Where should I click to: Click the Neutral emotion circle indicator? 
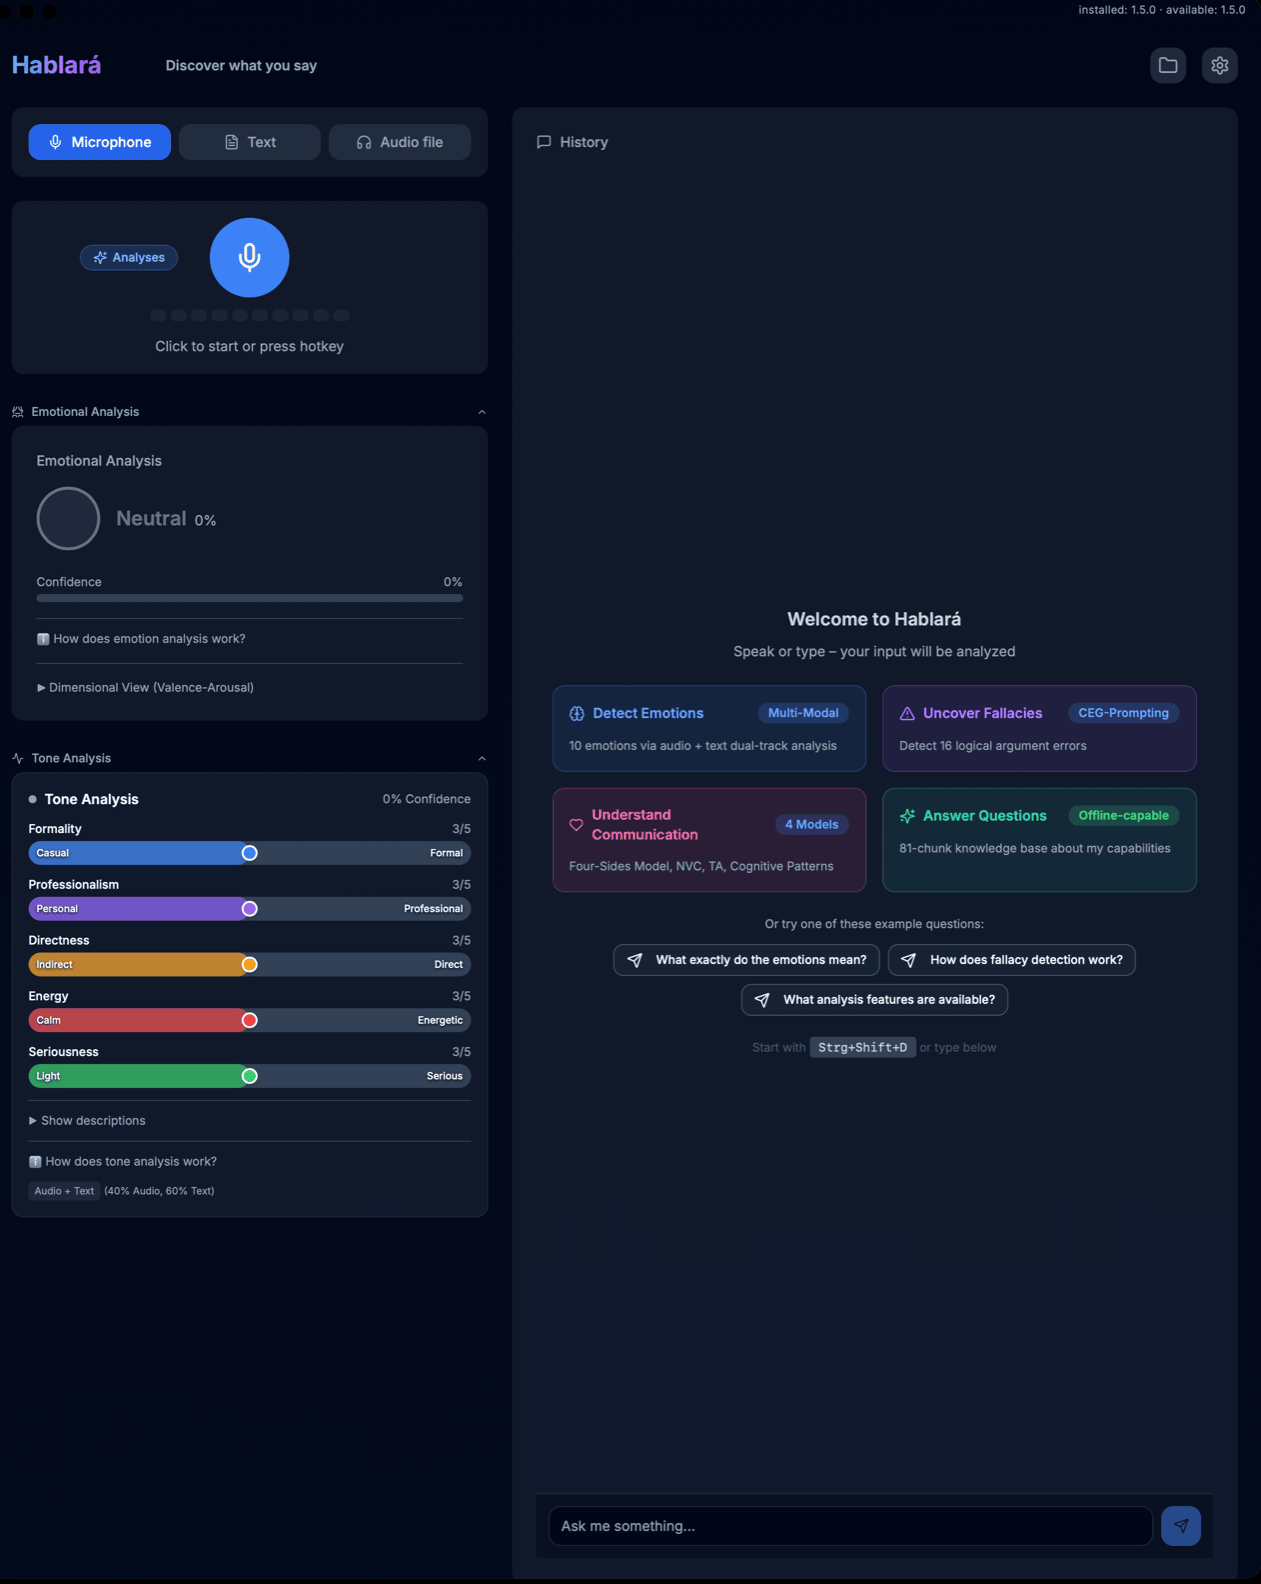click(68, 518)
